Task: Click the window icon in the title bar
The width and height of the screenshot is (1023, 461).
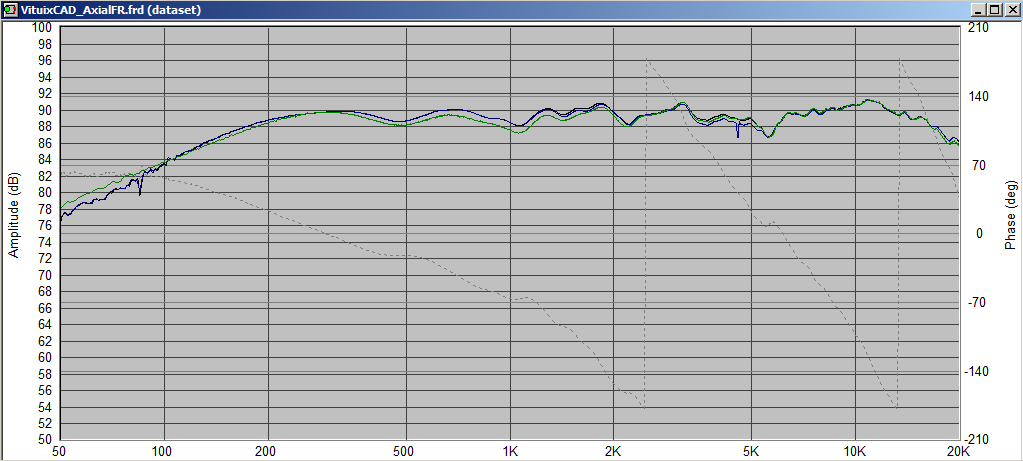Action: pos(10,10)
